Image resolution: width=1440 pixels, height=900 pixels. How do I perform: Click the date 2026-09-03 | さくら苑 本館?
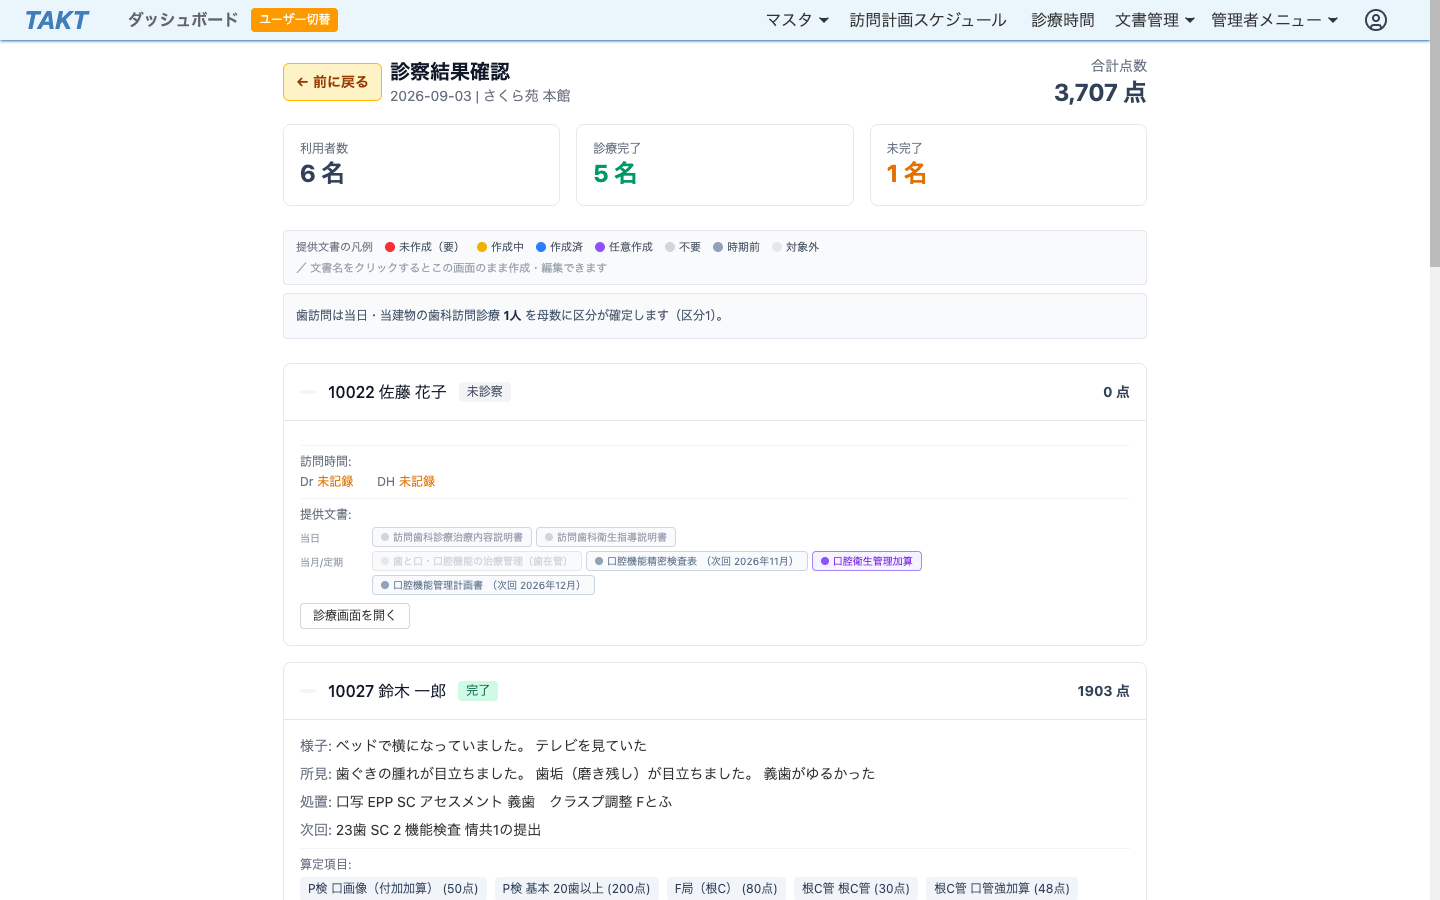480,96
